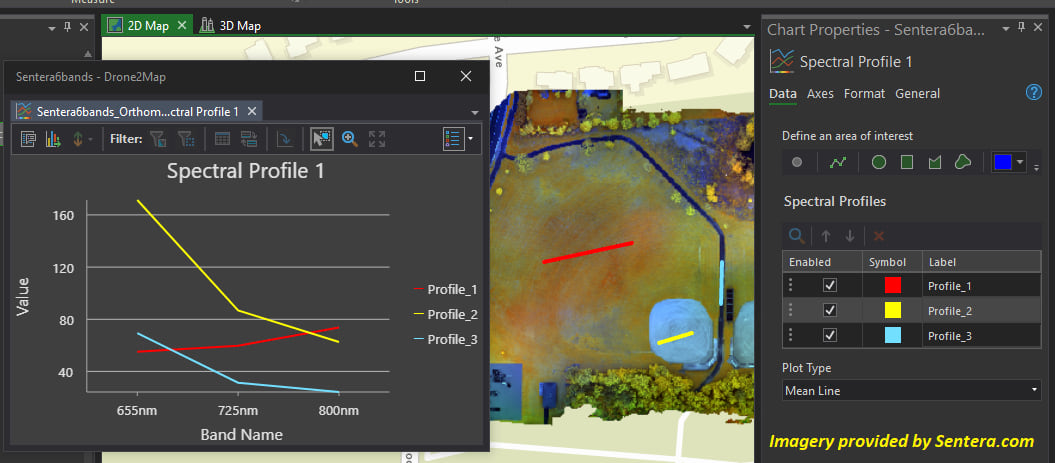The width and height of the screenshot is (1055, 463).
Task: Close the Spectral Profile 1 chart tab
Action: coord(251,111)
